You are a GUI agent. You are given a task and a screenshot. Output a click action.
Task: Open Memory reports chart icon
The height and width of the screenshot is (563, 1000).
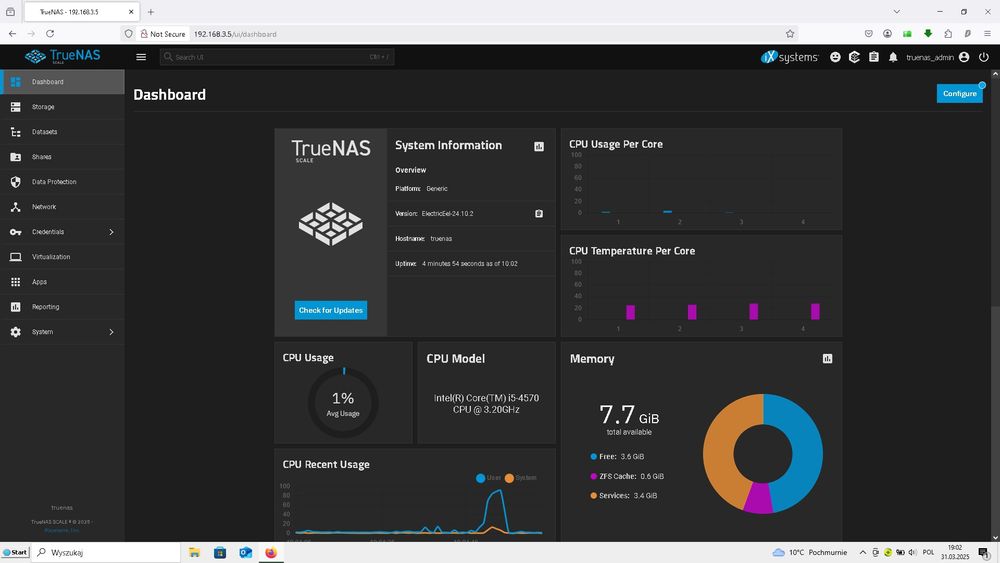pyautogui.click(x=827, y=359)
